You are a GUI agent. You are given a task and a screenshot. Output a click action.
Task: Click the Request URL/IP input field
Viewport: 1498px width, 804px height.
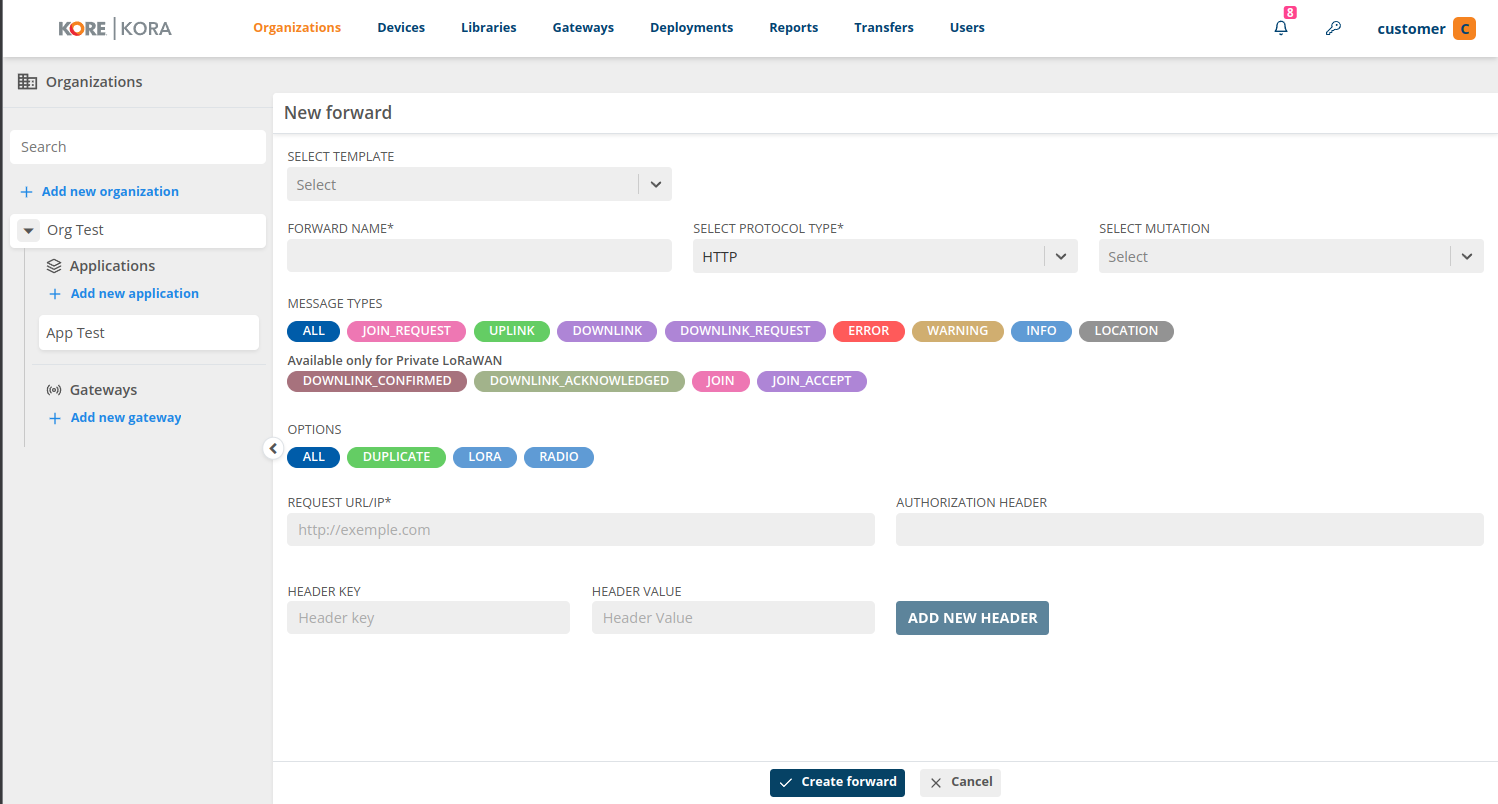click(x=580, y=530)
